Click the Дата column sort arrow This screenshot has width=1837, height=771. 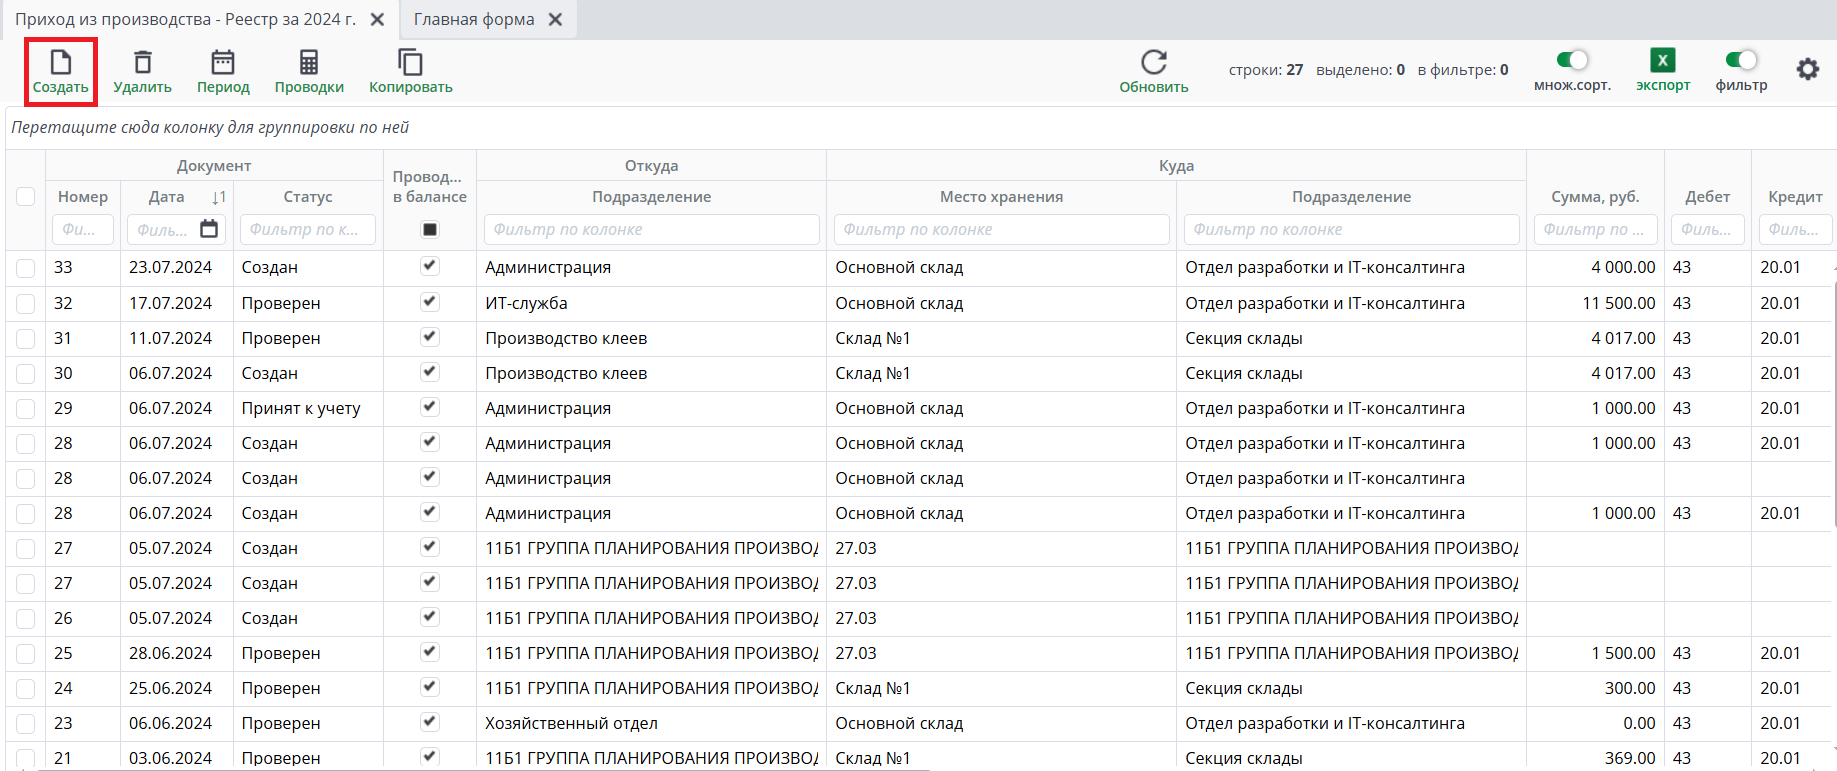pyautogui.click(x=219, y=197)
